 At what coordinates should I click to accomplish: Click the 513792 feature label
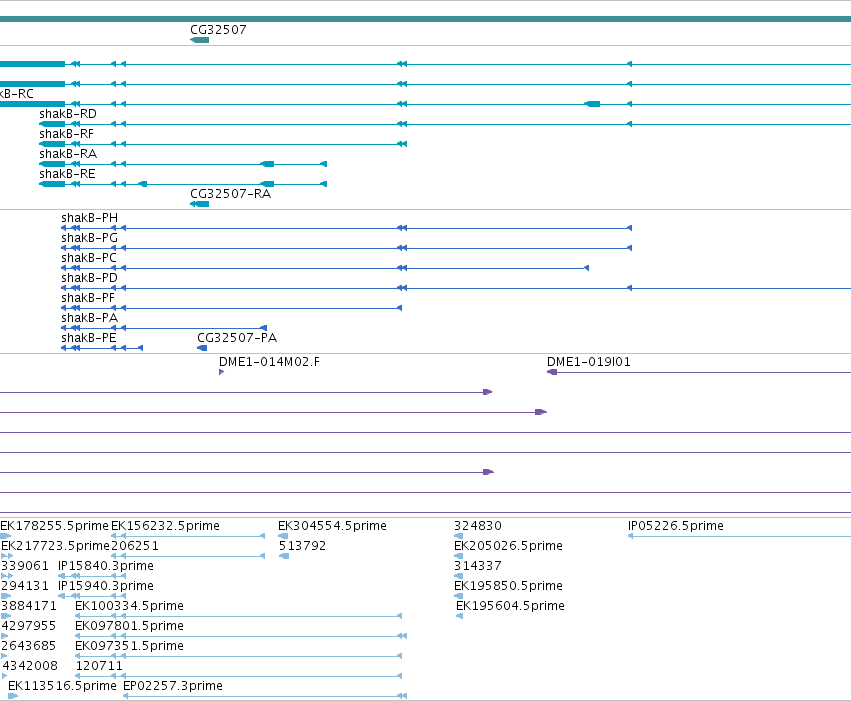302,546
